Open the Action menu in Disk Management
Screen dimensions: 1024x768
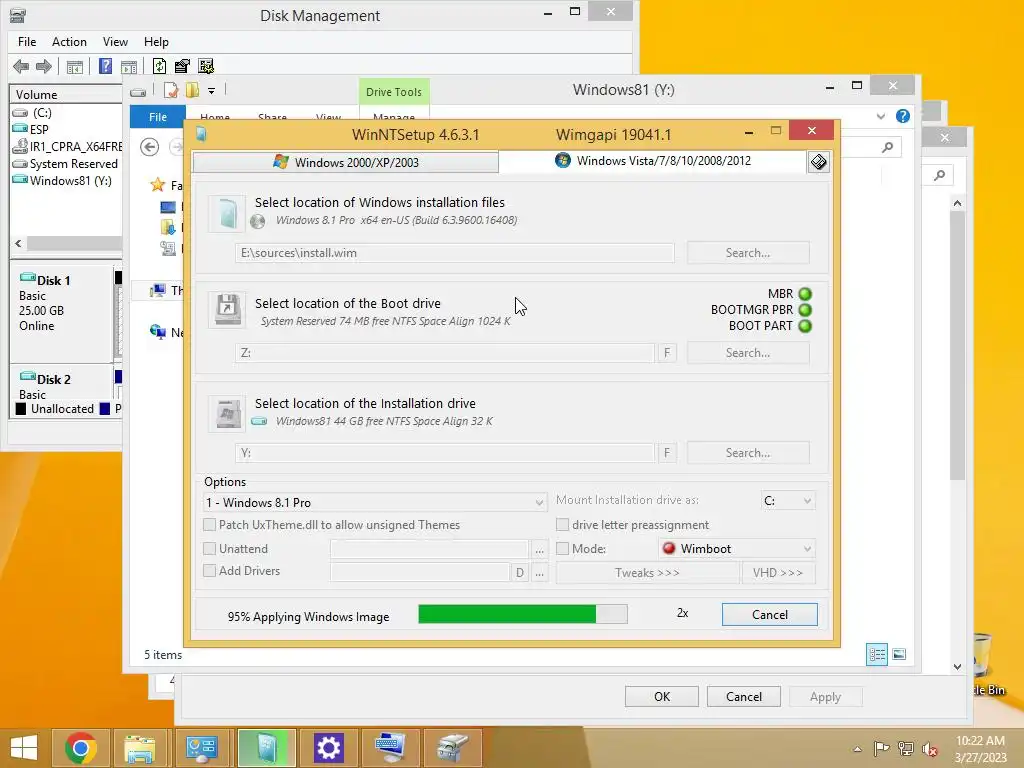(69, 42)
